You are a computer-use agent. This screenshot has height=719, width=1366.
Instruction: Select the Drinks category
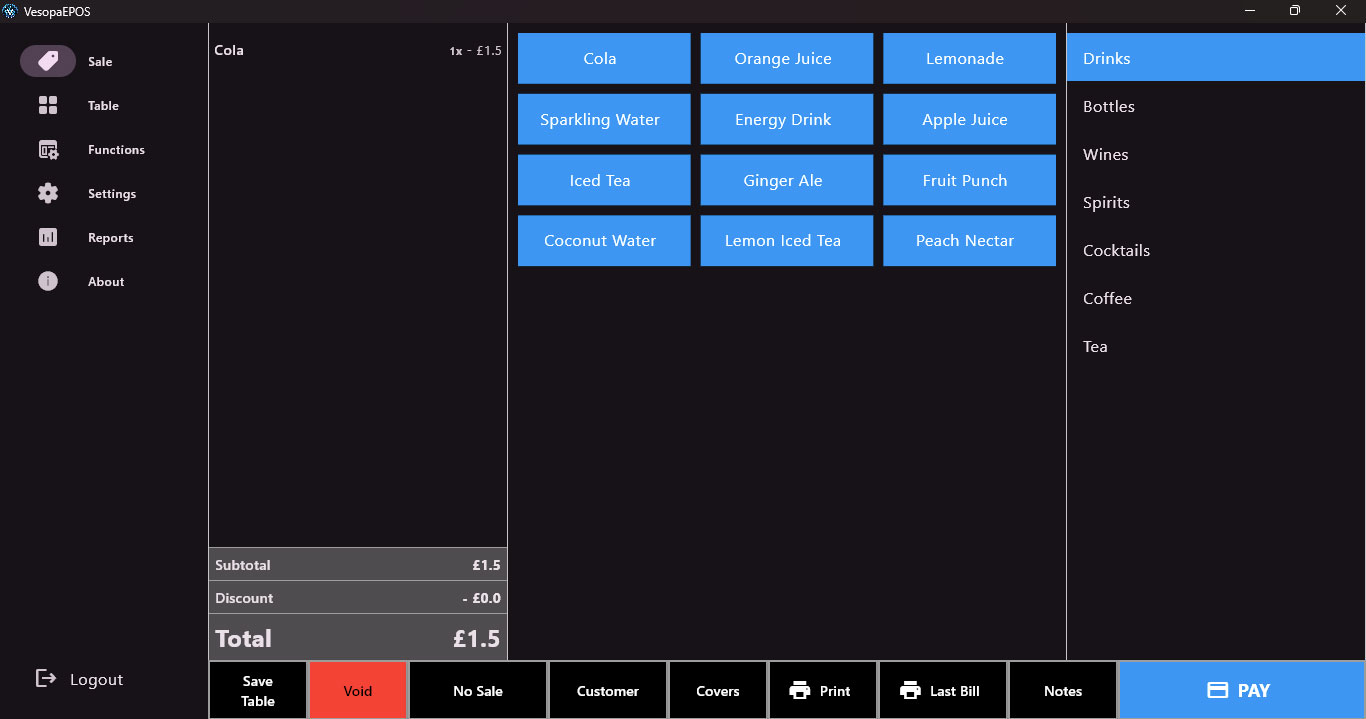(1215, 58)
